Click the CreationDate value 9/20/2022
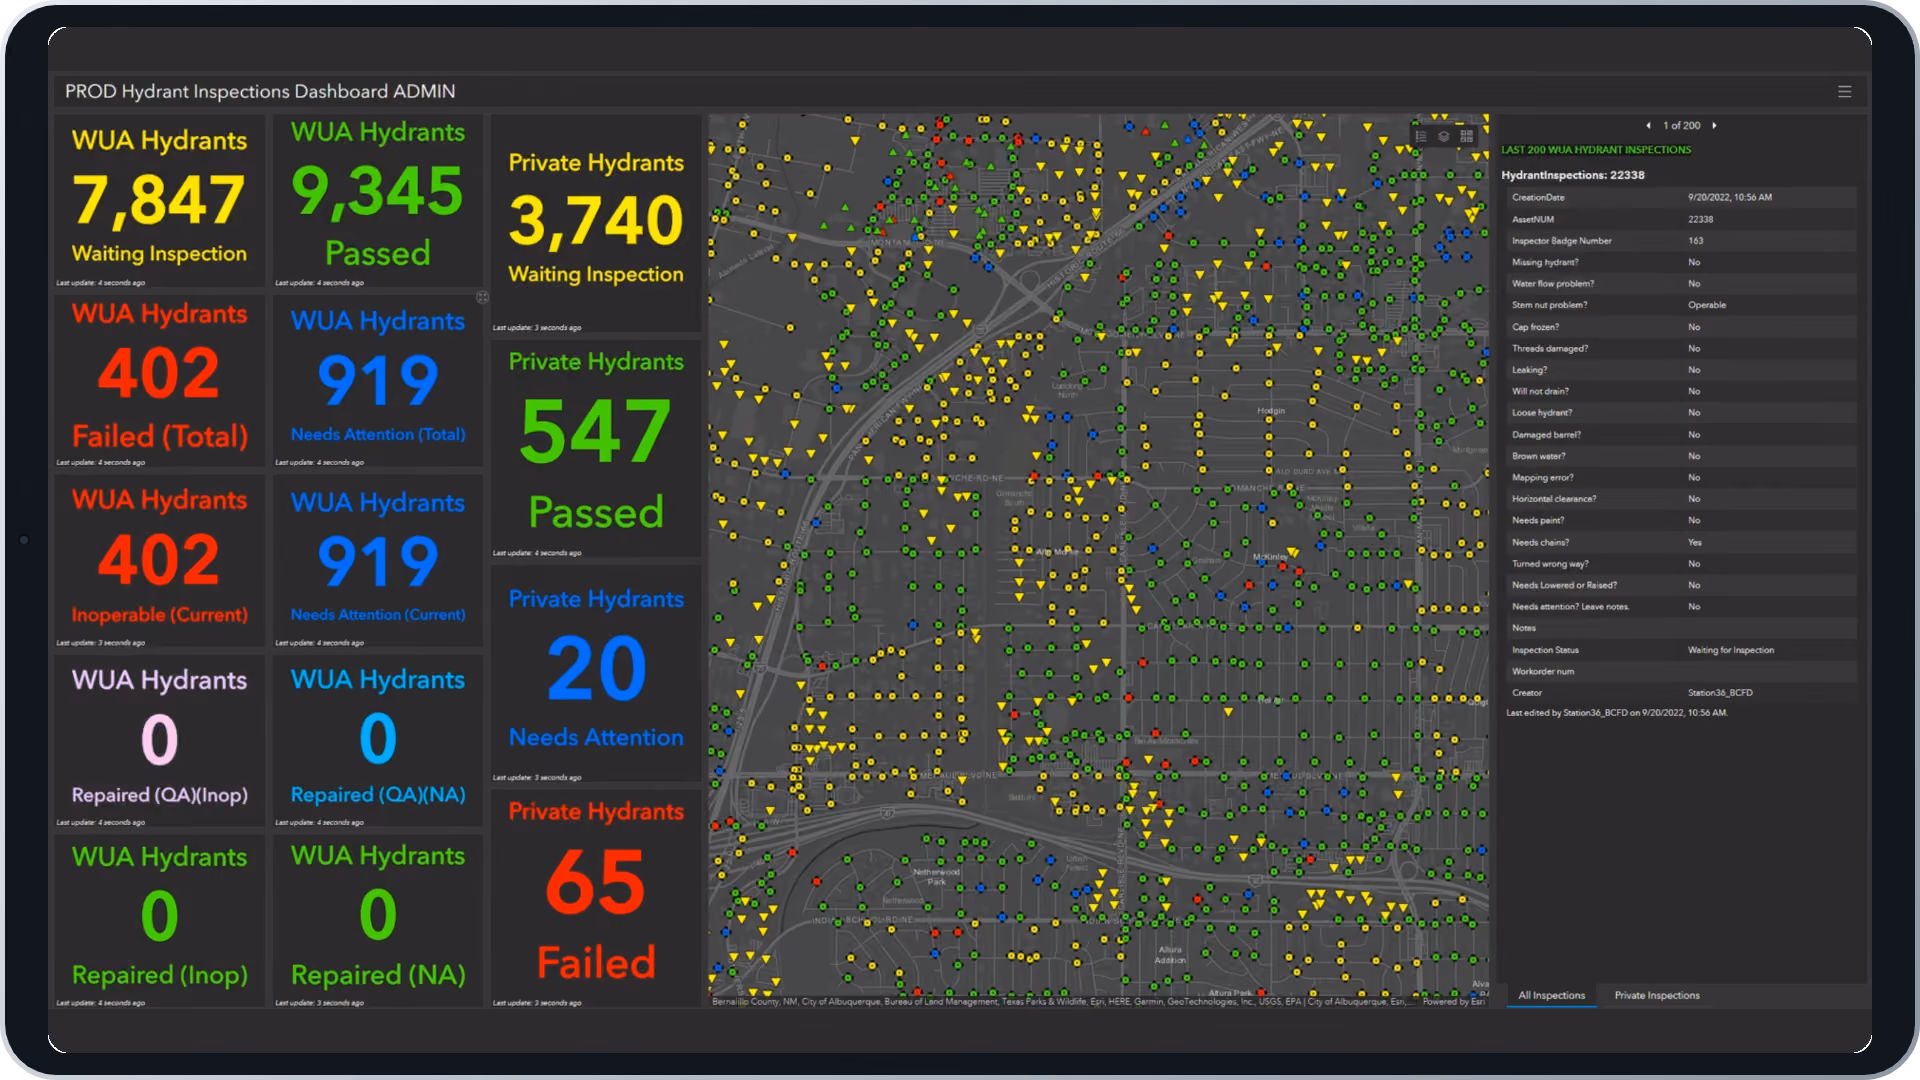 [x=1730, y=198]
